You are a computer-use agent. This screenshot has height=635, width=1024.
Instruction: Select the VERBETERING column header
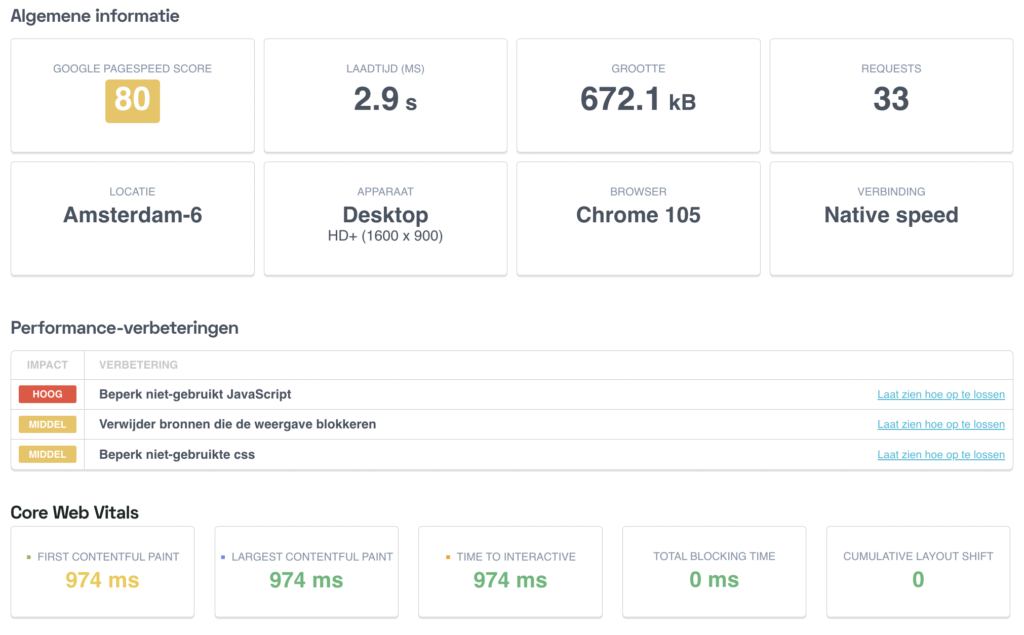138,365
